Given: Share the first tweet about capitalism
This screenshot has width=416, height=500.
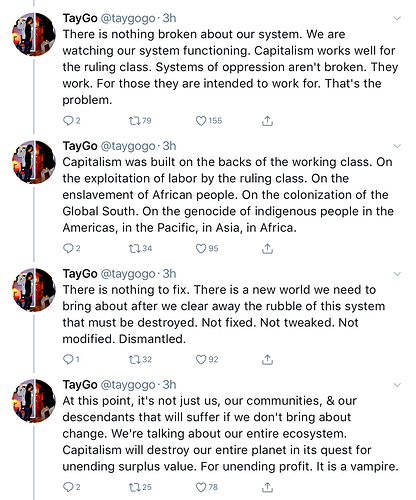Looking at the screenshot, I should (x=267, y=121).
